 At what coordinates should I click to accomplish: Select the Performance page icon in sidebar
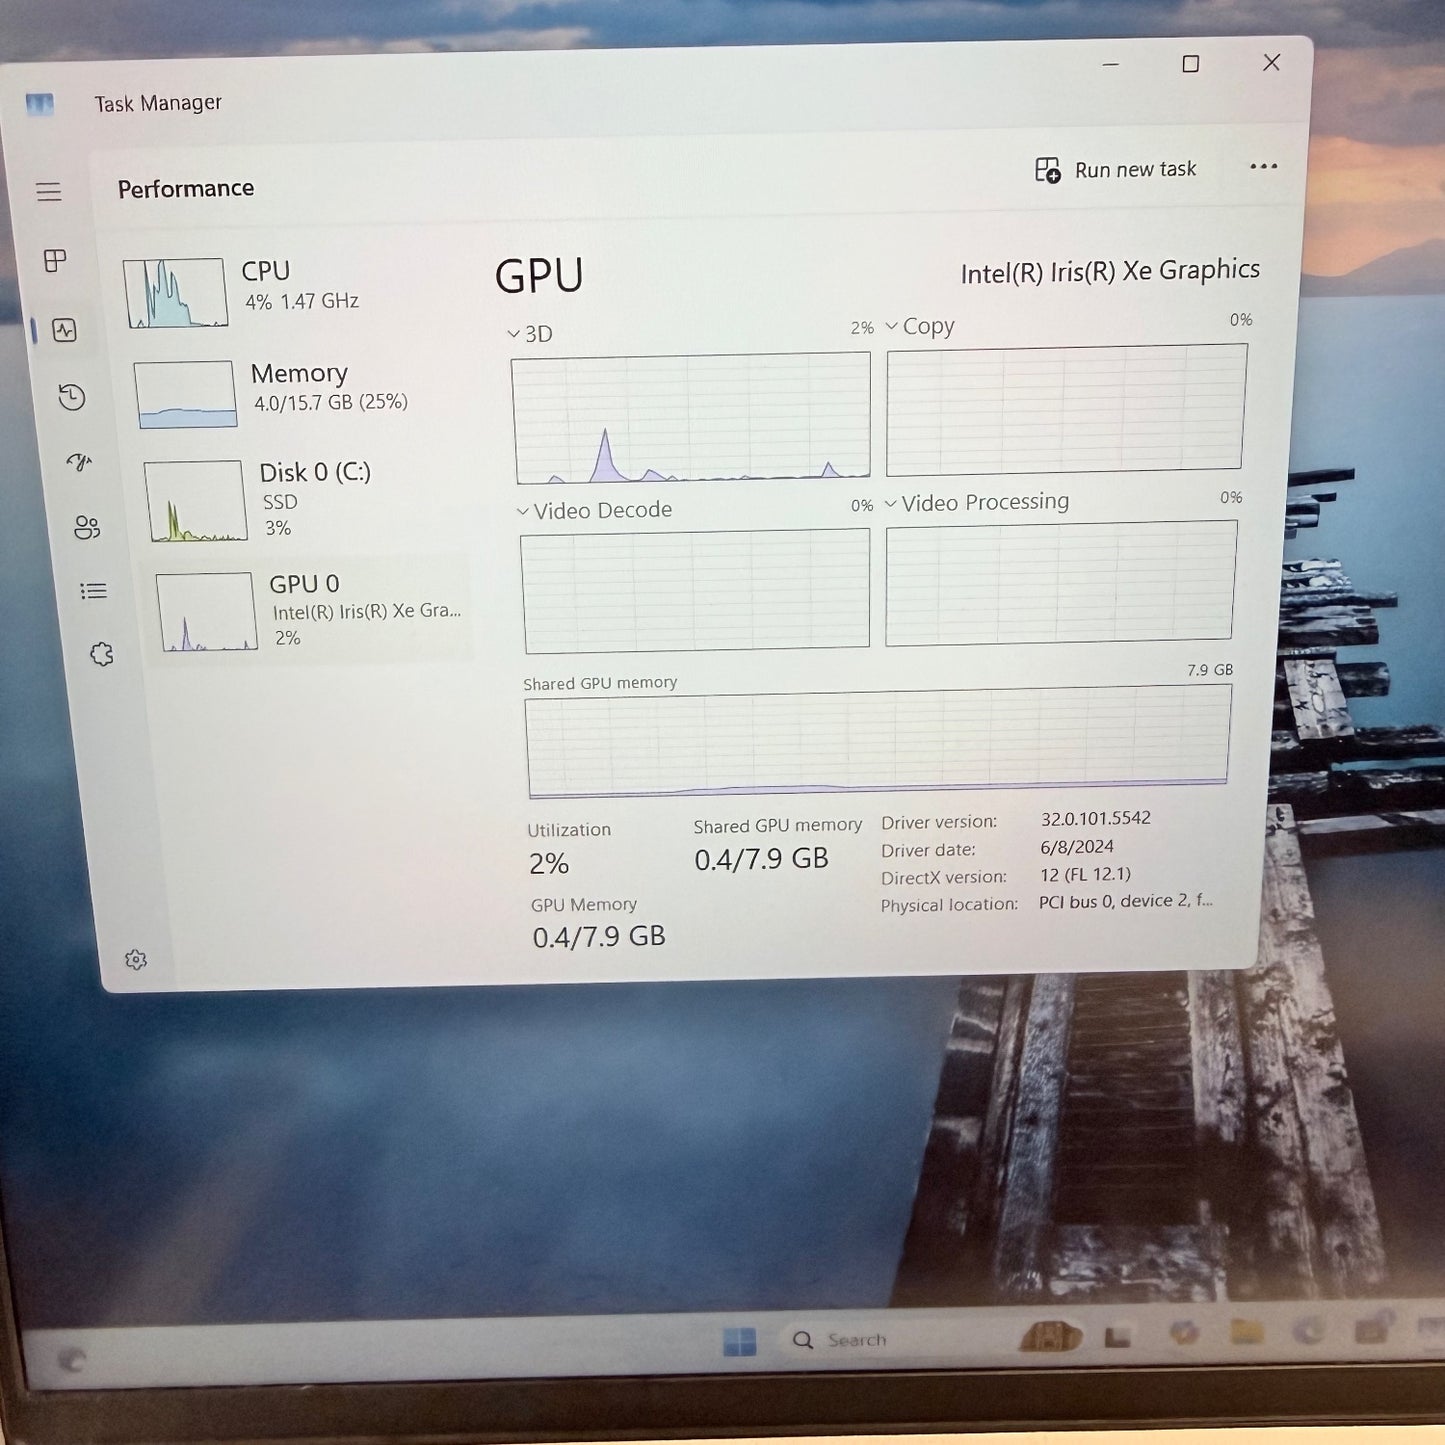pyautogui.click(x=65, y=331)
